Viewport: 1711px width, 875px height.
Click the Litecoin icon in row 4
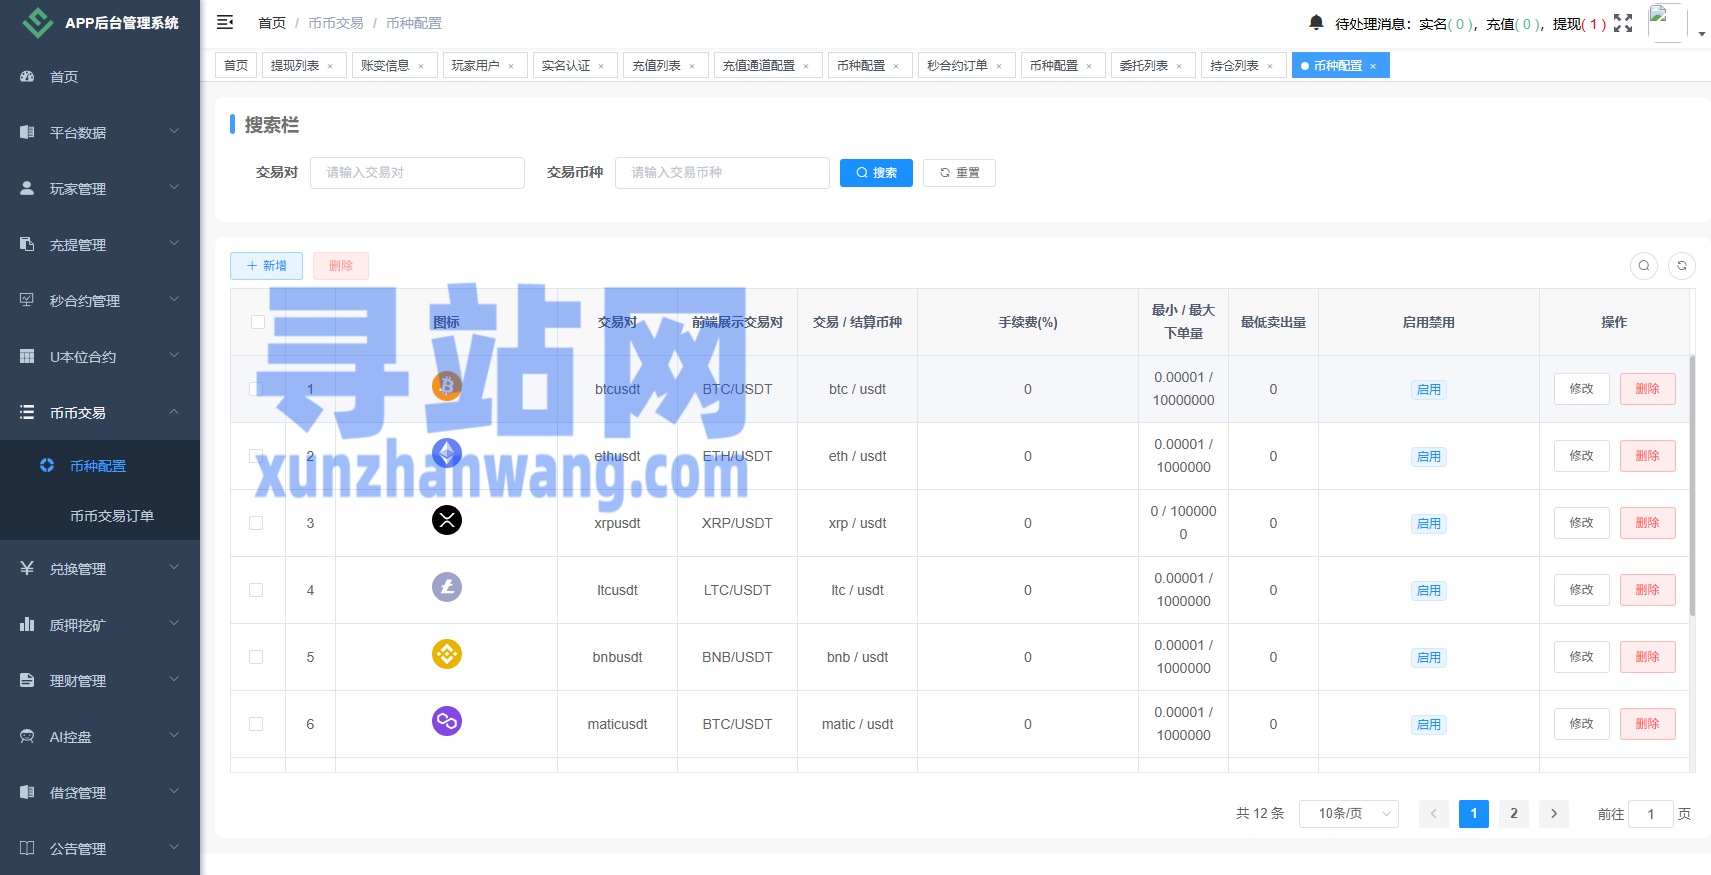[446, 587]
